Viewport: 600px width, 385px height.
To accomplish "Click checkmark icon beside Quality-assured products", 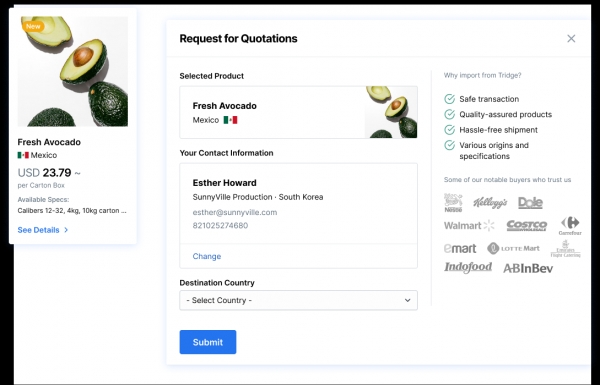I will (449, 114).
